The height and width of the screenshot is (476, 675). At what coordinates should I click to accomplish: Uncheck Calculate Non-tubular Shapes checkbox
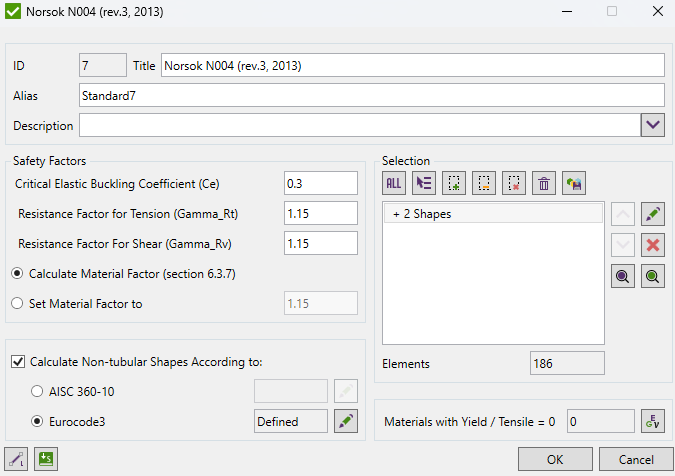[x=18, y=362]
